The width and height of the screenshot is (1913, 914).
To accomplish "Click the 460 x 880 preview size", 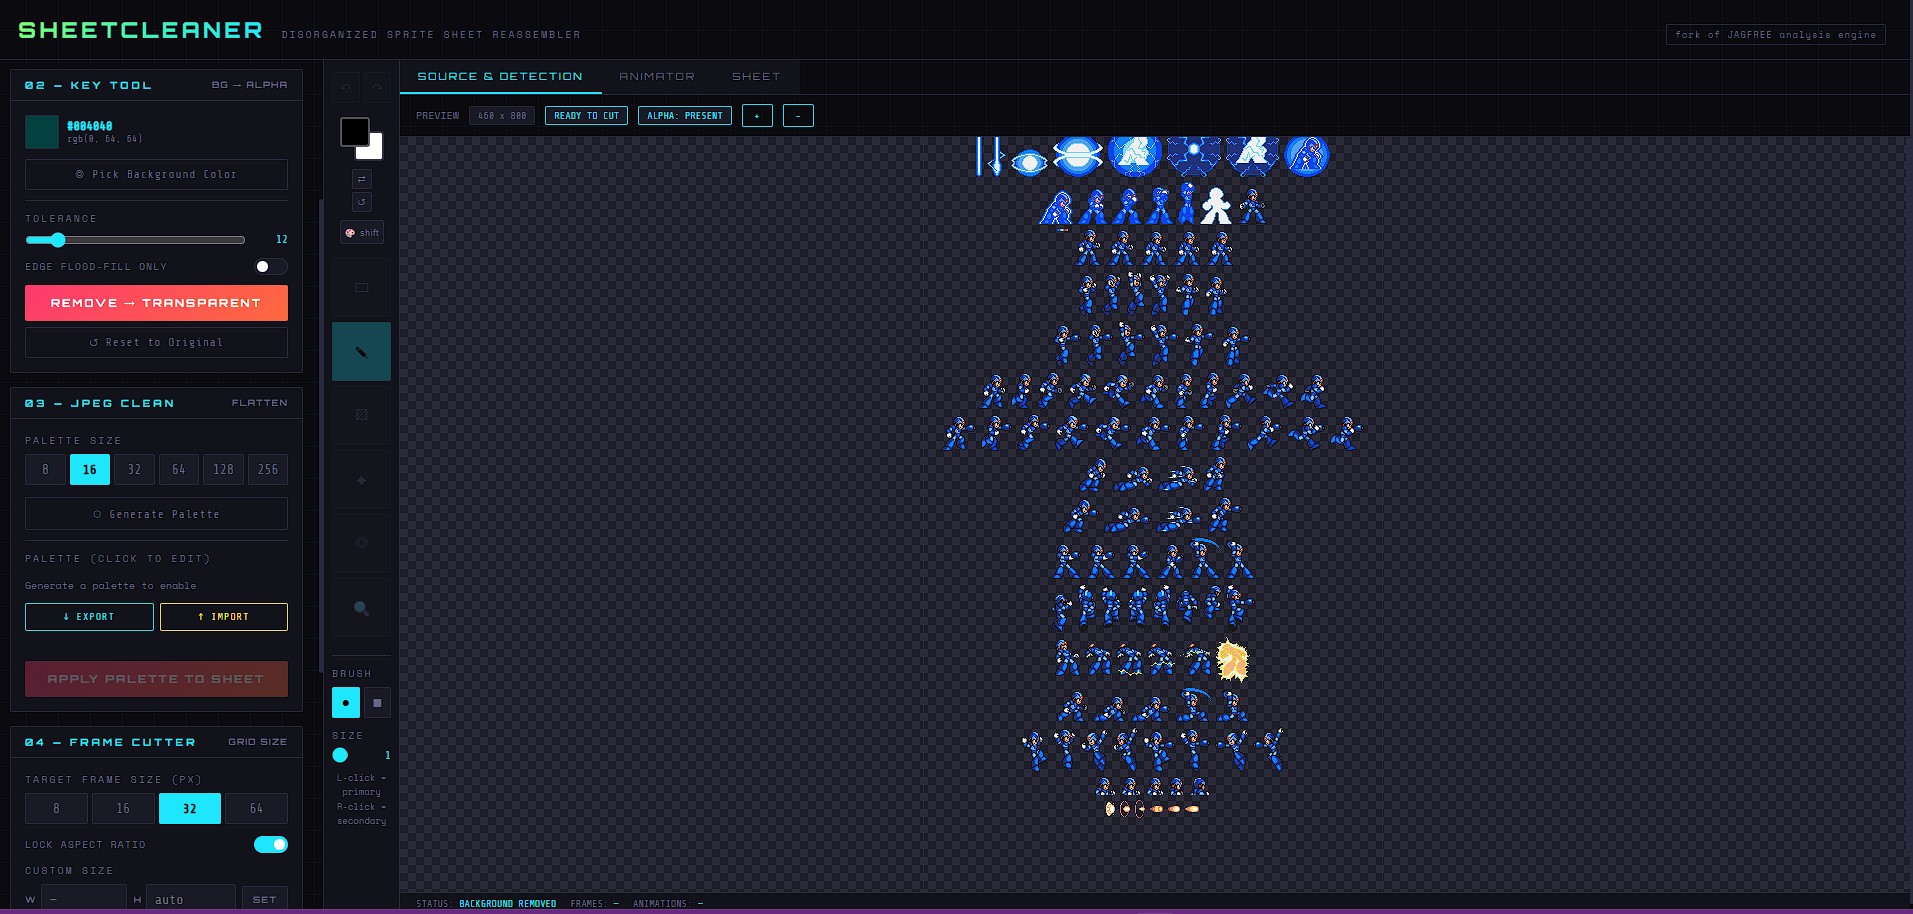I will point(502,116).
